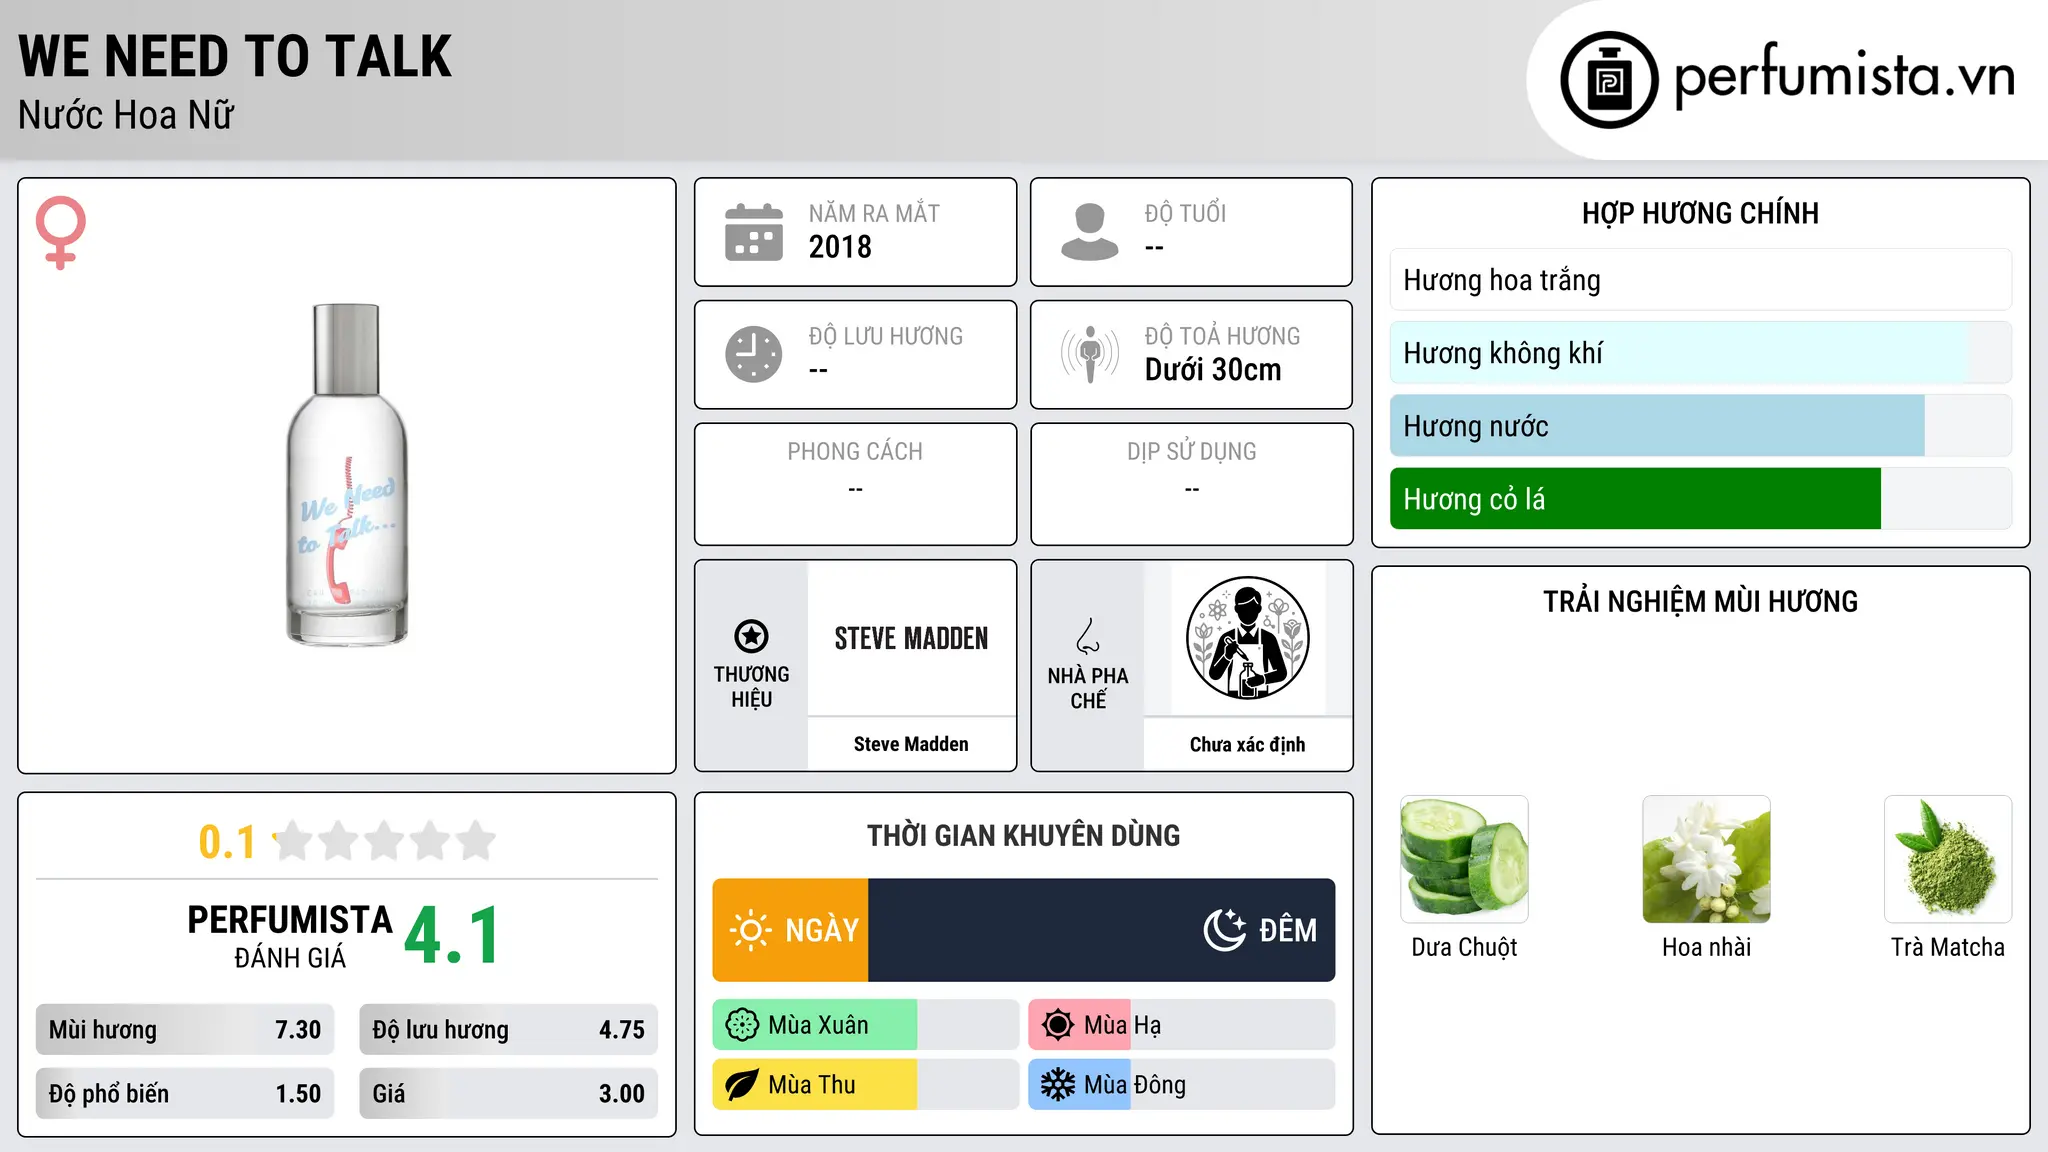Click the snowflake icon for Mùa Đông

click(x=1058, y=1085)
